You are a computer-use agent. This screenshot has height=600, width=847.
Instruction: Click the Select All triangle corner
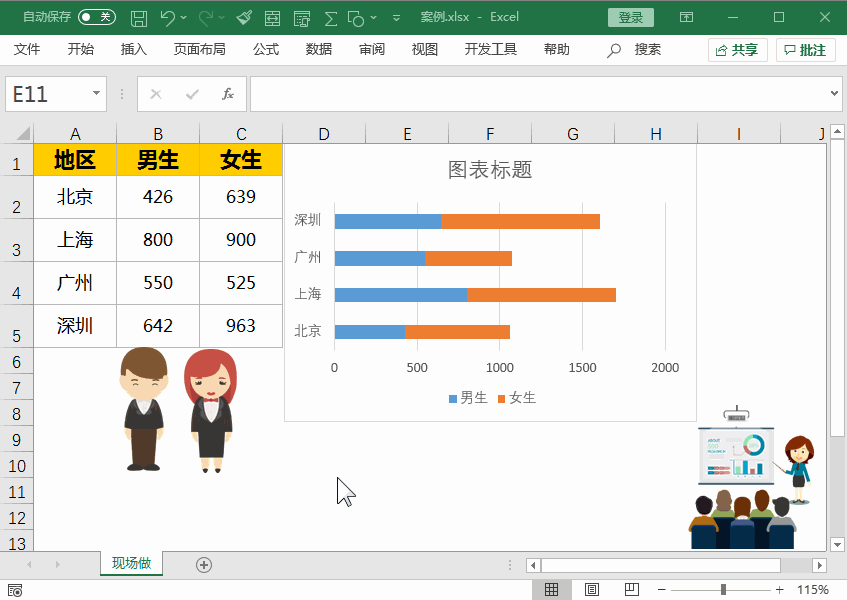23,133
